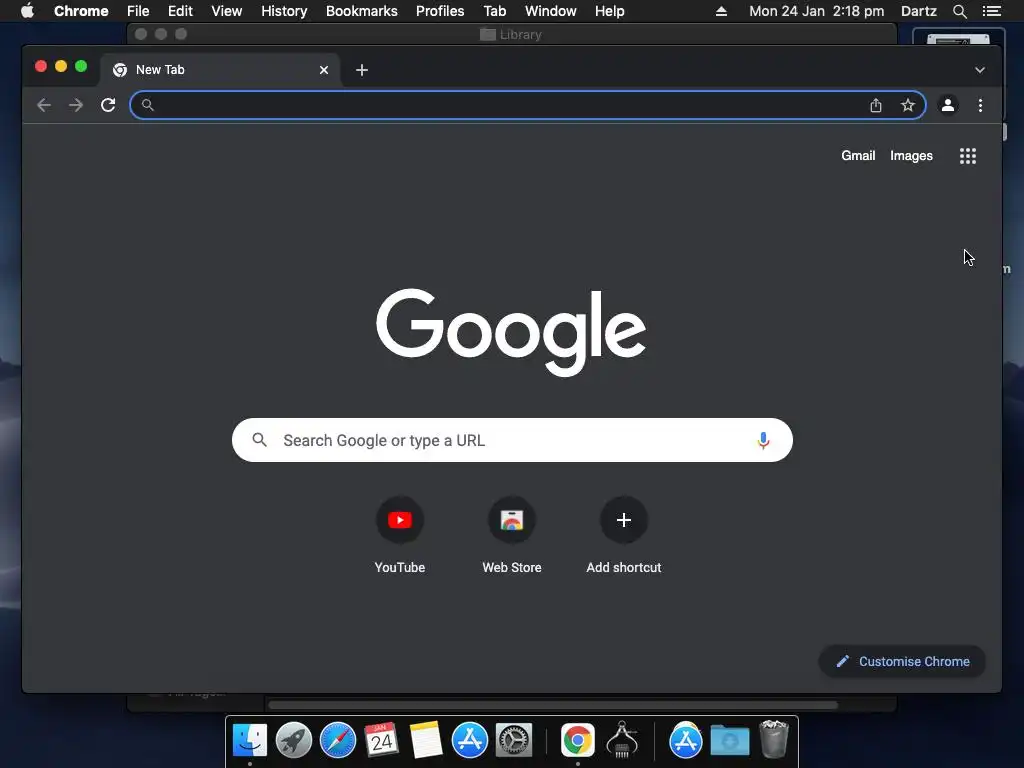Open the Profiles menu
Image resolution: width=1024 pixels, height=768 pixels.
pos(440,11)
